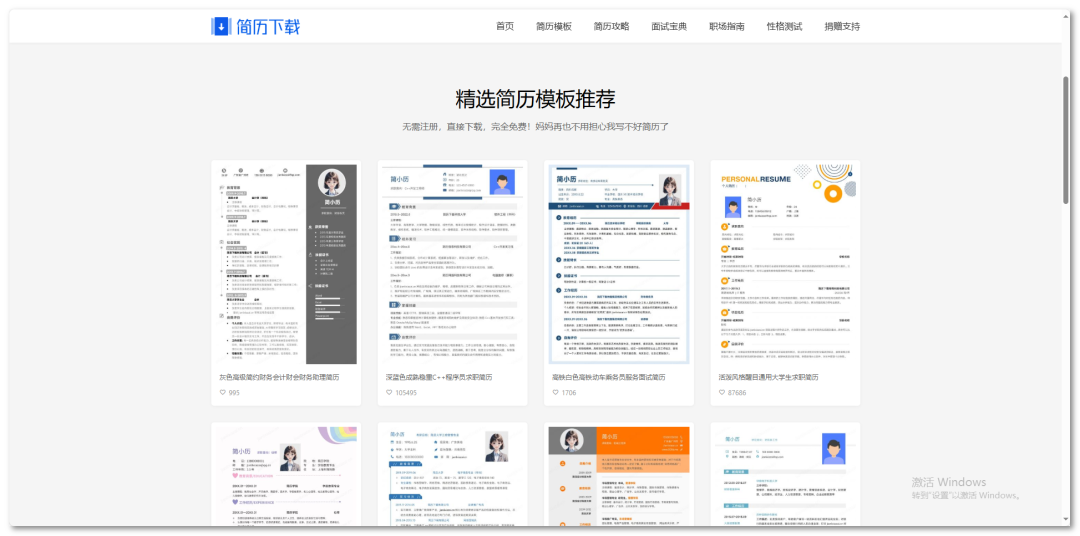
Task: Click title 灰色高级简约财务会计财会财务助理简历
Action: (x=279, y=378)
